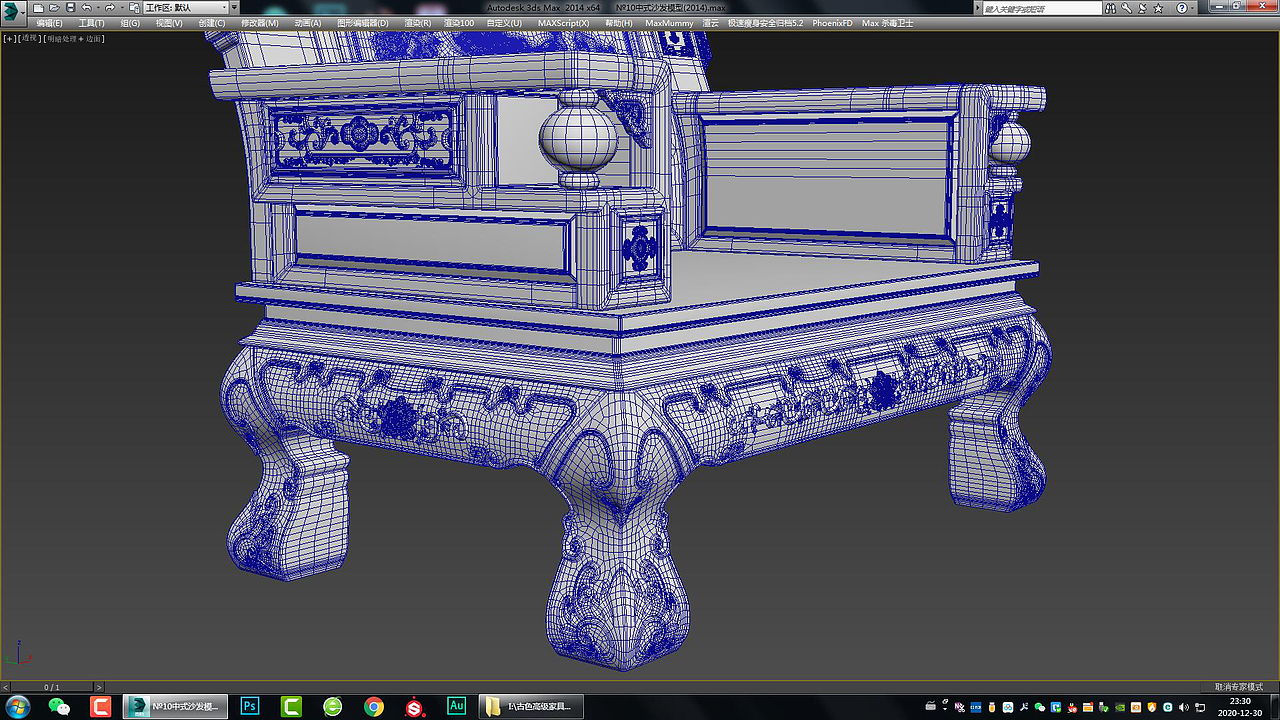Open WeChat from the taskbar
Viewport: 1280px width, 720px height.
(59, 707)
